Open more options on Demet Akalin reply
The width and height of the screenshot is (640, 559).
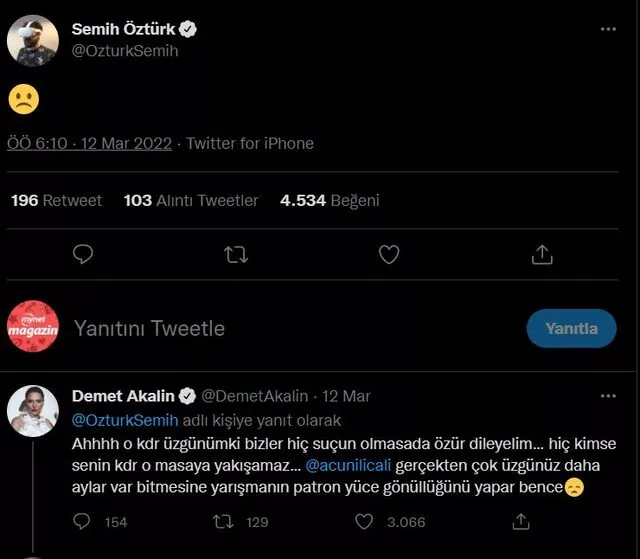pyautogui.click(x=608, y=397)
